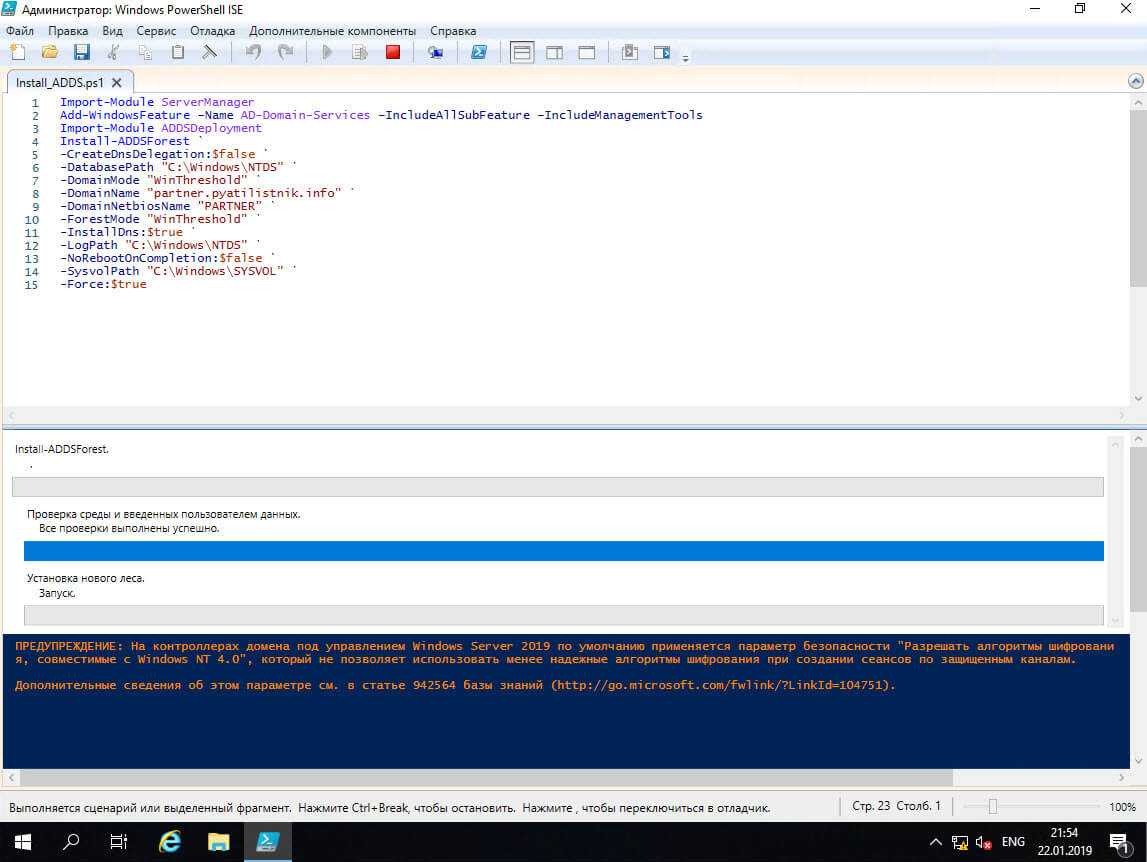Collapse the script pane with the chevron
Viewport: 1147px width, 862px height.
tap(1135, 81)
